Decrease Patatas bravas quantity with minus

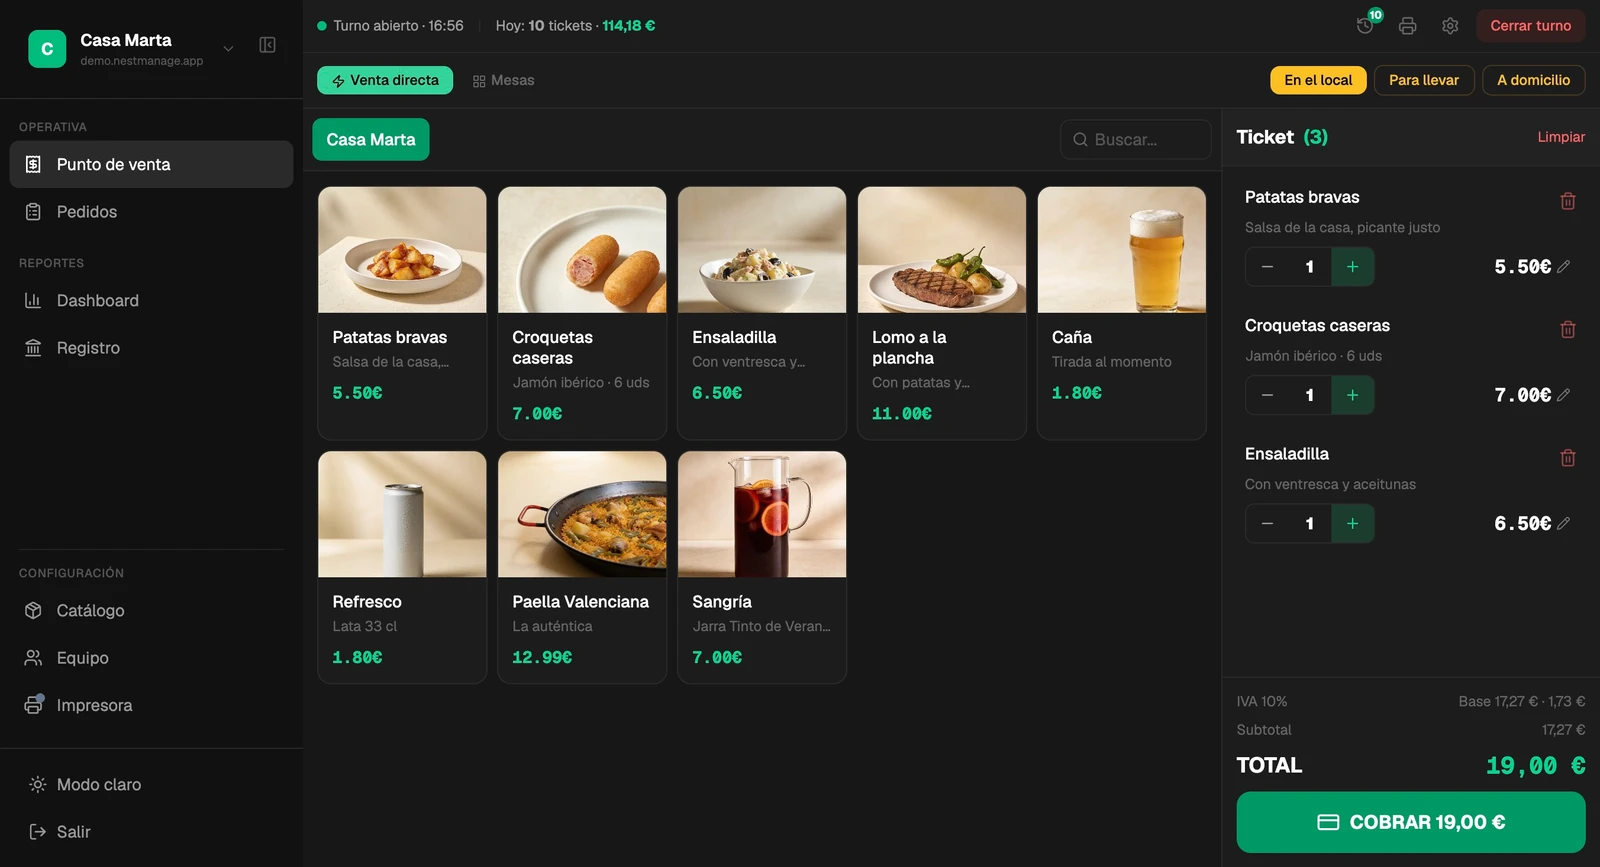coord(1267,267)
